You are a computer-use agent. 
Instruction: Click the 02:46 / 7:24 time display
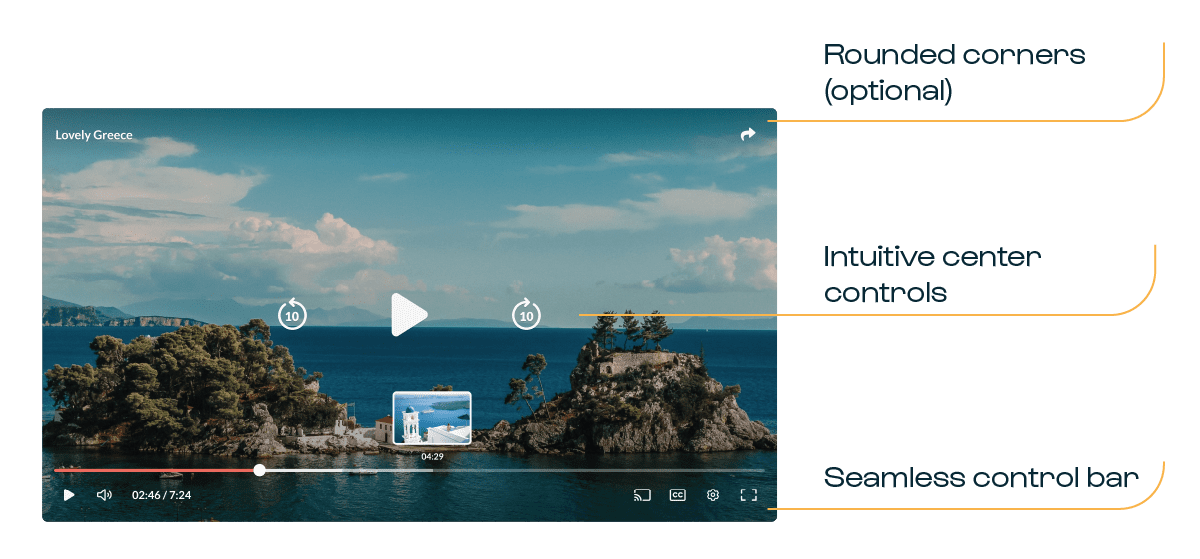[161, 495]
